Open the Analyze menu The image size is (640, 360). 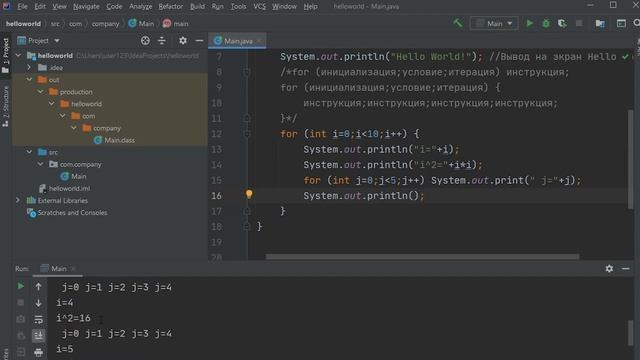tap(140, 6)
